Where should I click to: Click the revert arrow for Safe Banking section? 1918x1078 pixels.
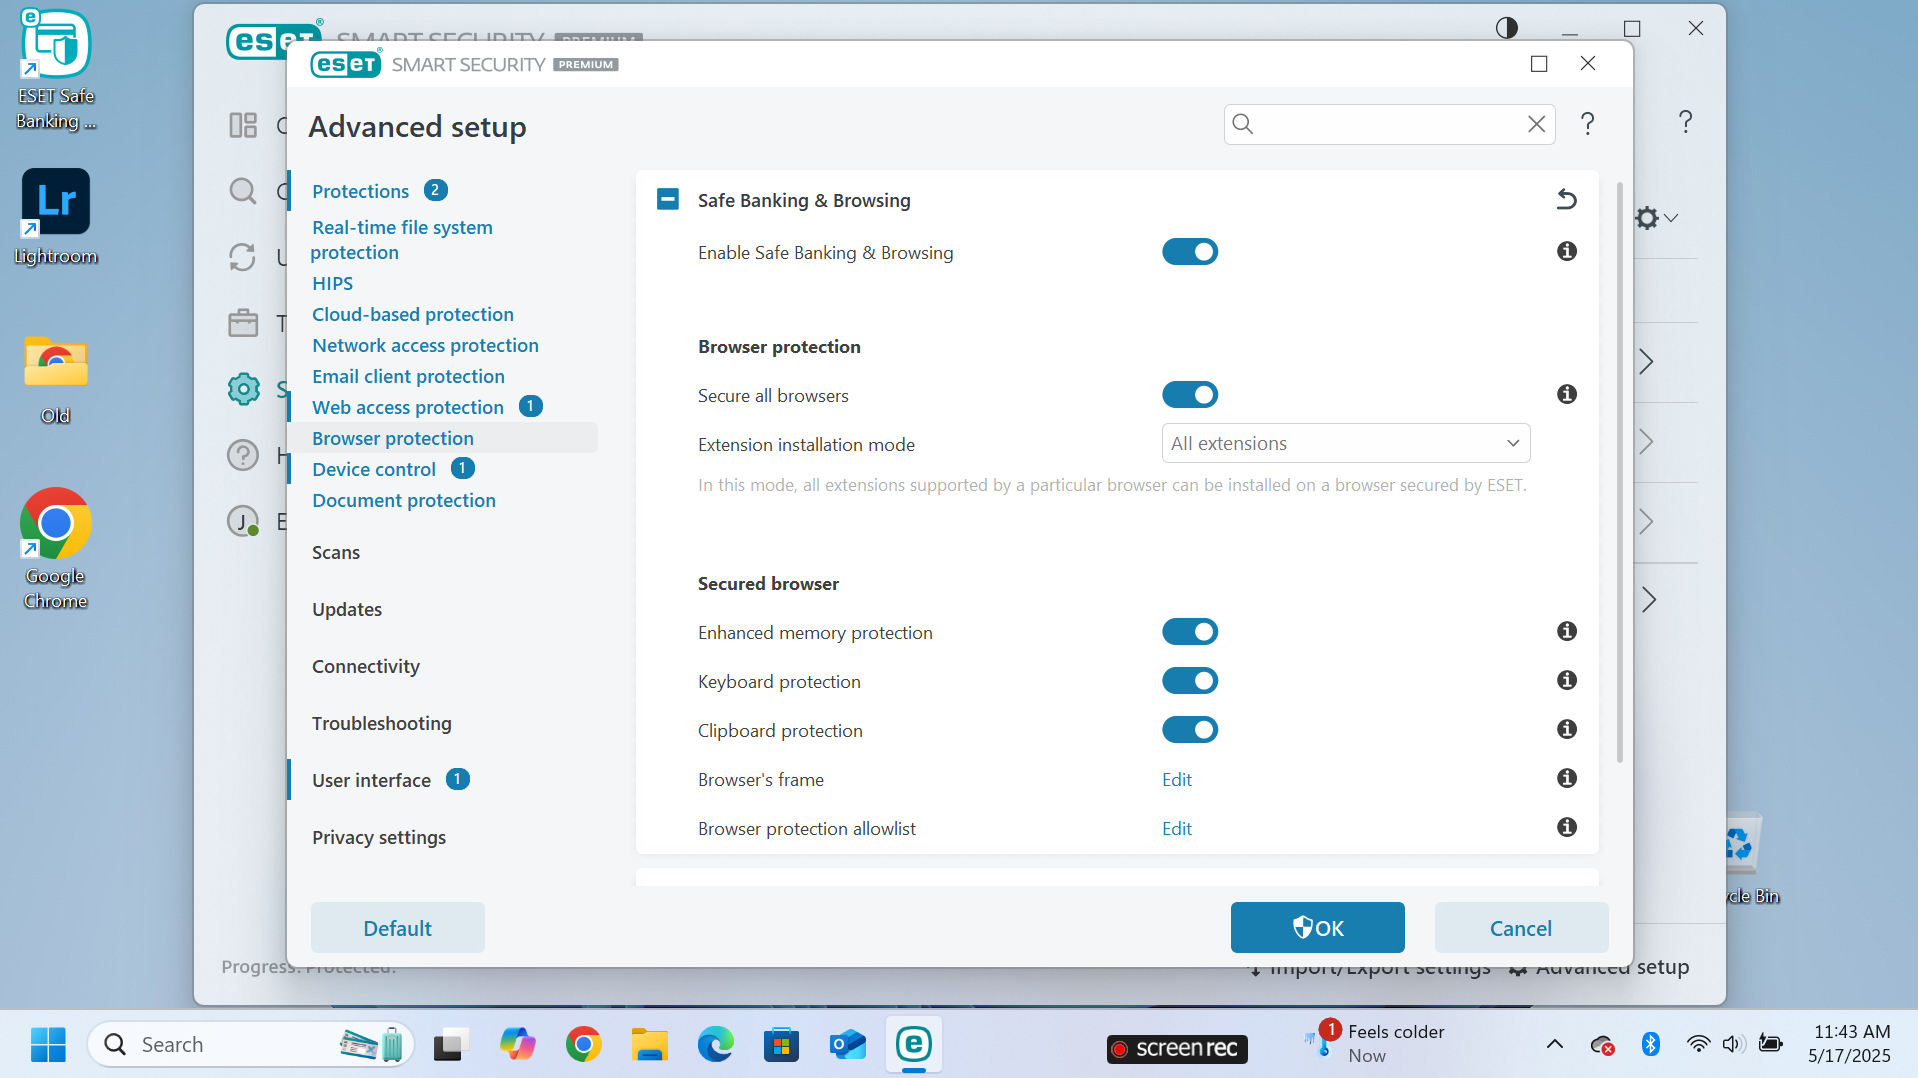1566,200
